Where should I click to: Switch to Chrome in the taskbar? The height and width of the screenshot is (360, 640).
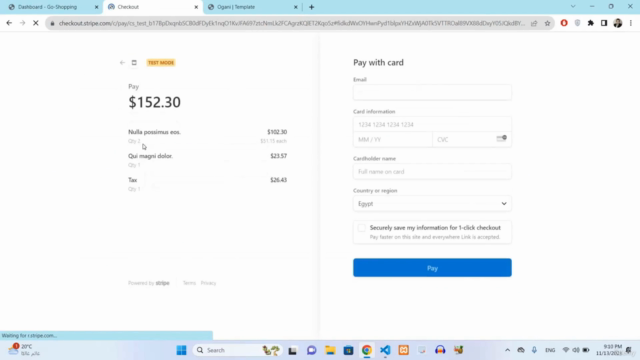pos(367,350)
